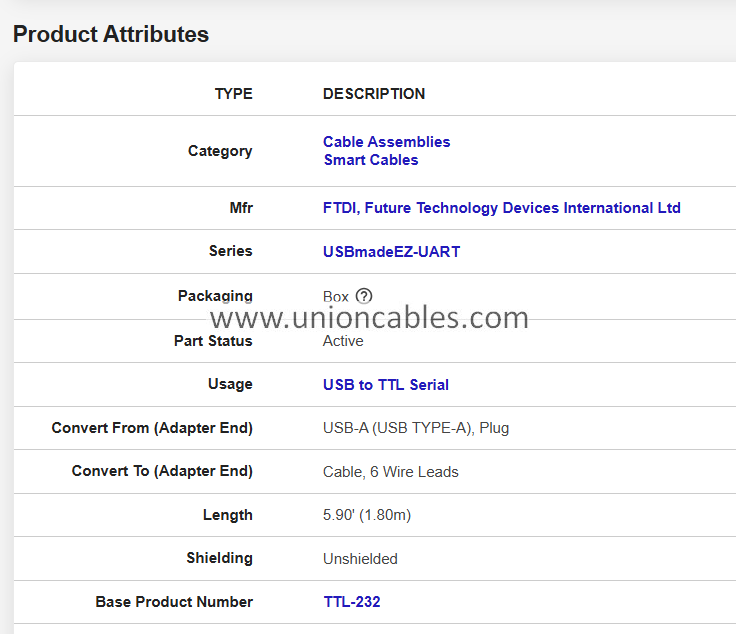Click the Packaging help question mark icon
This screenshot has width=736, height=634.
(x=364, y=296)
